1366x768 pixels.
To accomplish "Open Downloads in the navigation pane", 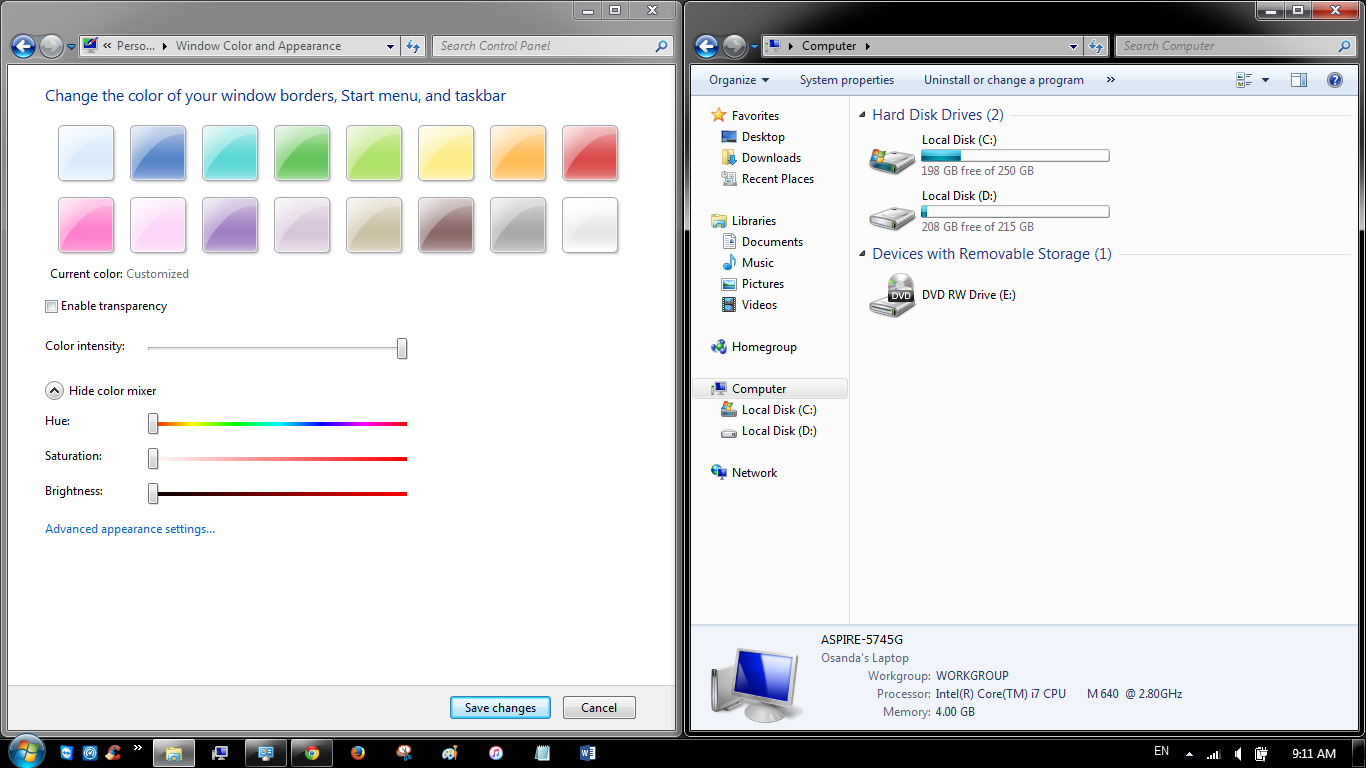I will [771, 158].
